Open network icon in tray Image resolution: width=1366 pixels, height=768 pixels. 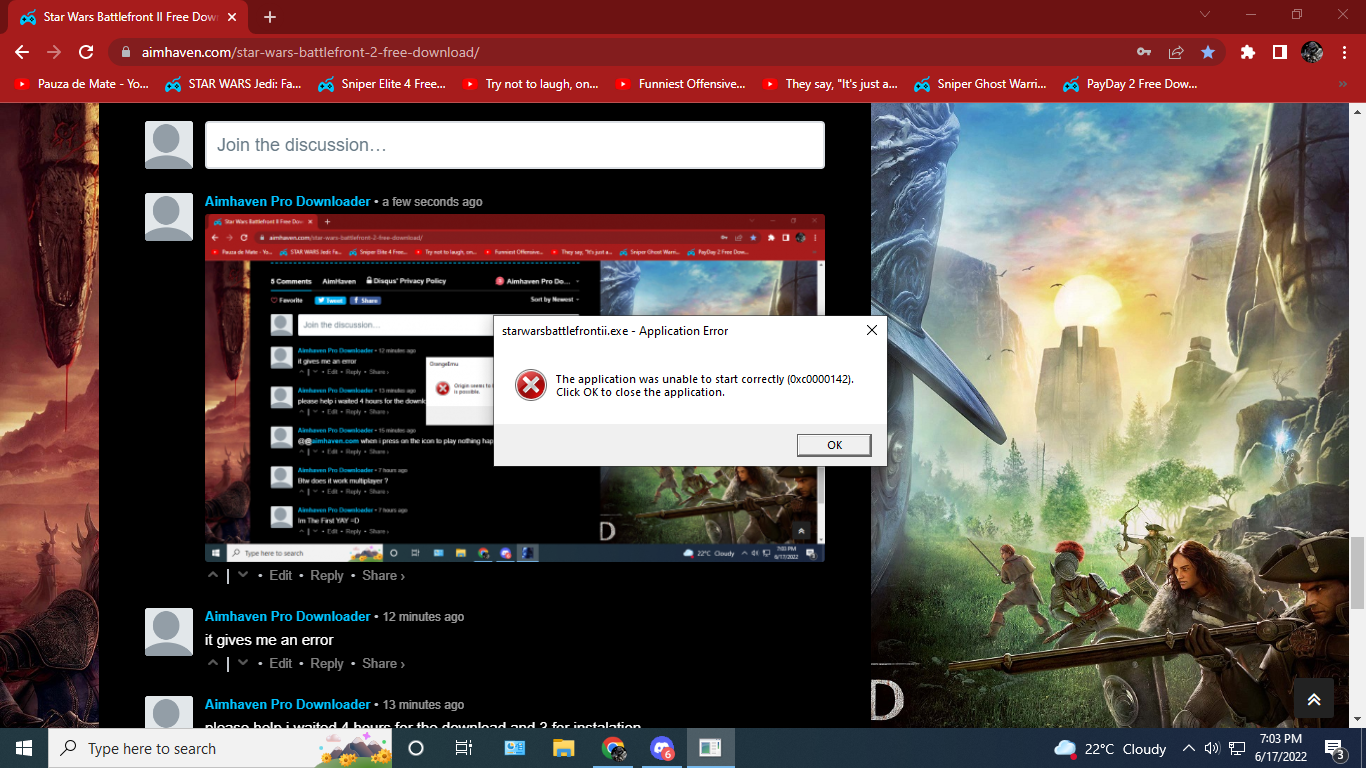coord(1237,748)
